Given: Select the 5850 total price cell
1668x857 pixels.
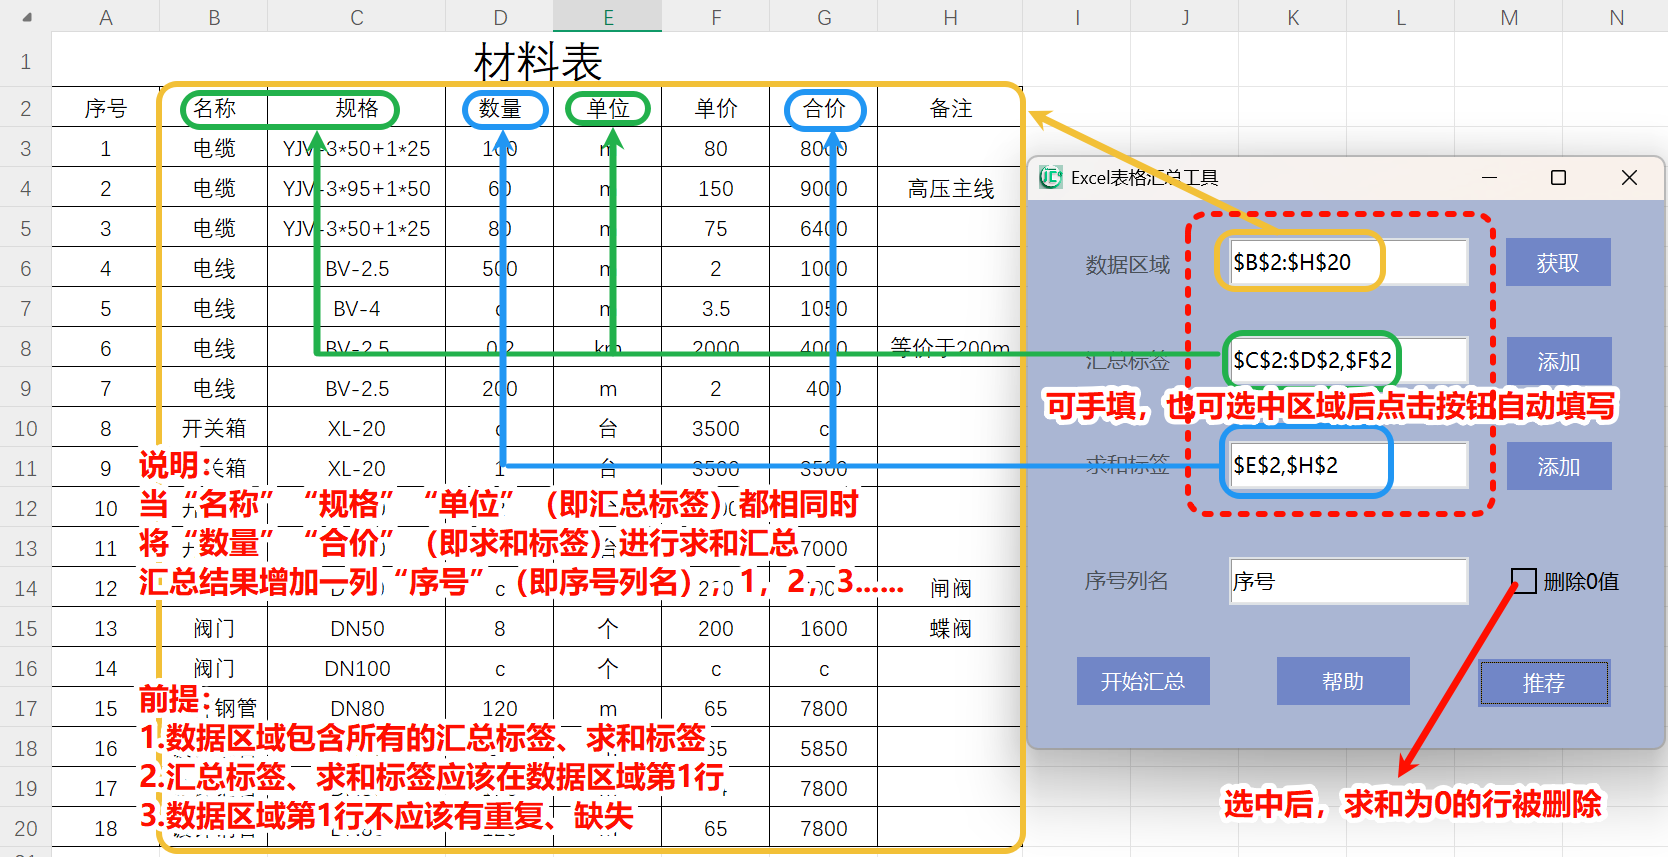Looking at the screenshot, I should [824, 748].
